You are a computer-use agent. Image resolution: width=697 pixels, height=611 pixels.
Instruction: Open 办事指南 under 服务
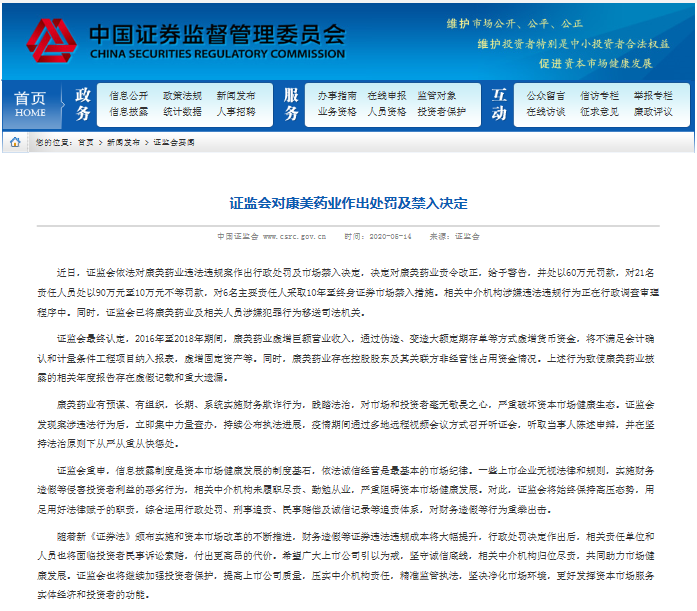point(337,96)
